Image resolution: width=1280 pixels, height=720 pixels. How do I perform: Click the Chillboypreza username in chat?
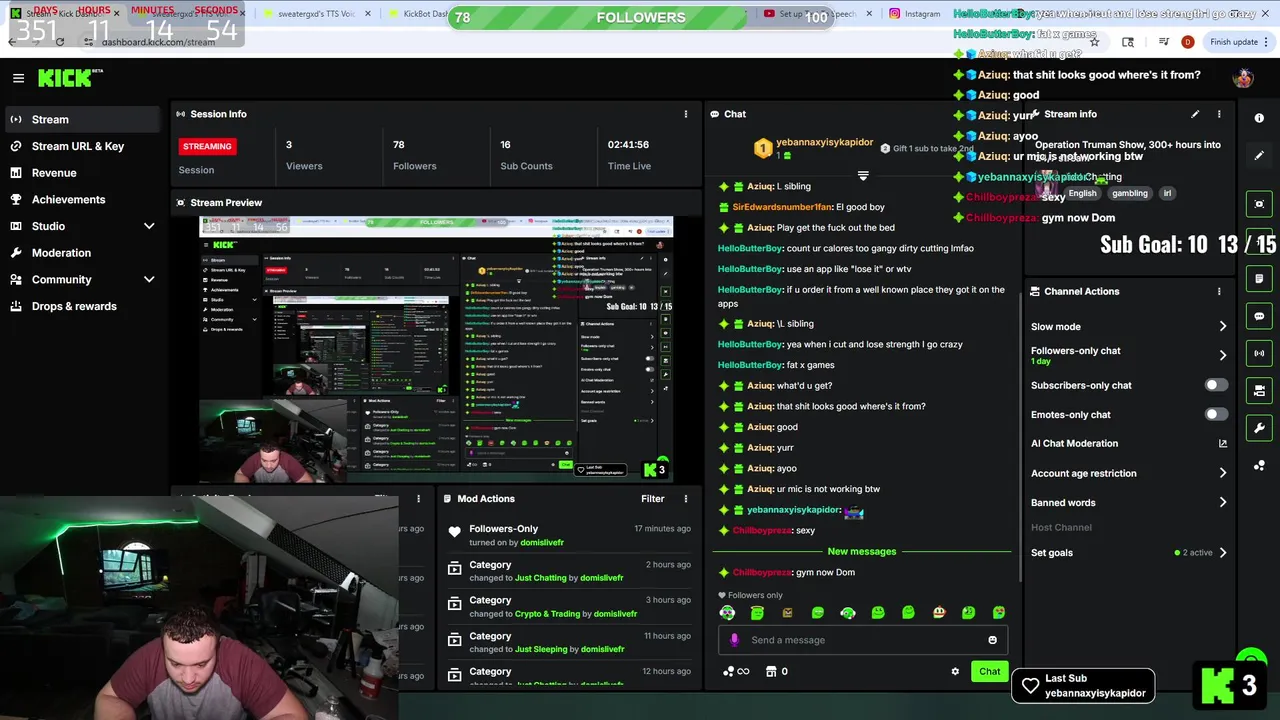tap(761, 572)
